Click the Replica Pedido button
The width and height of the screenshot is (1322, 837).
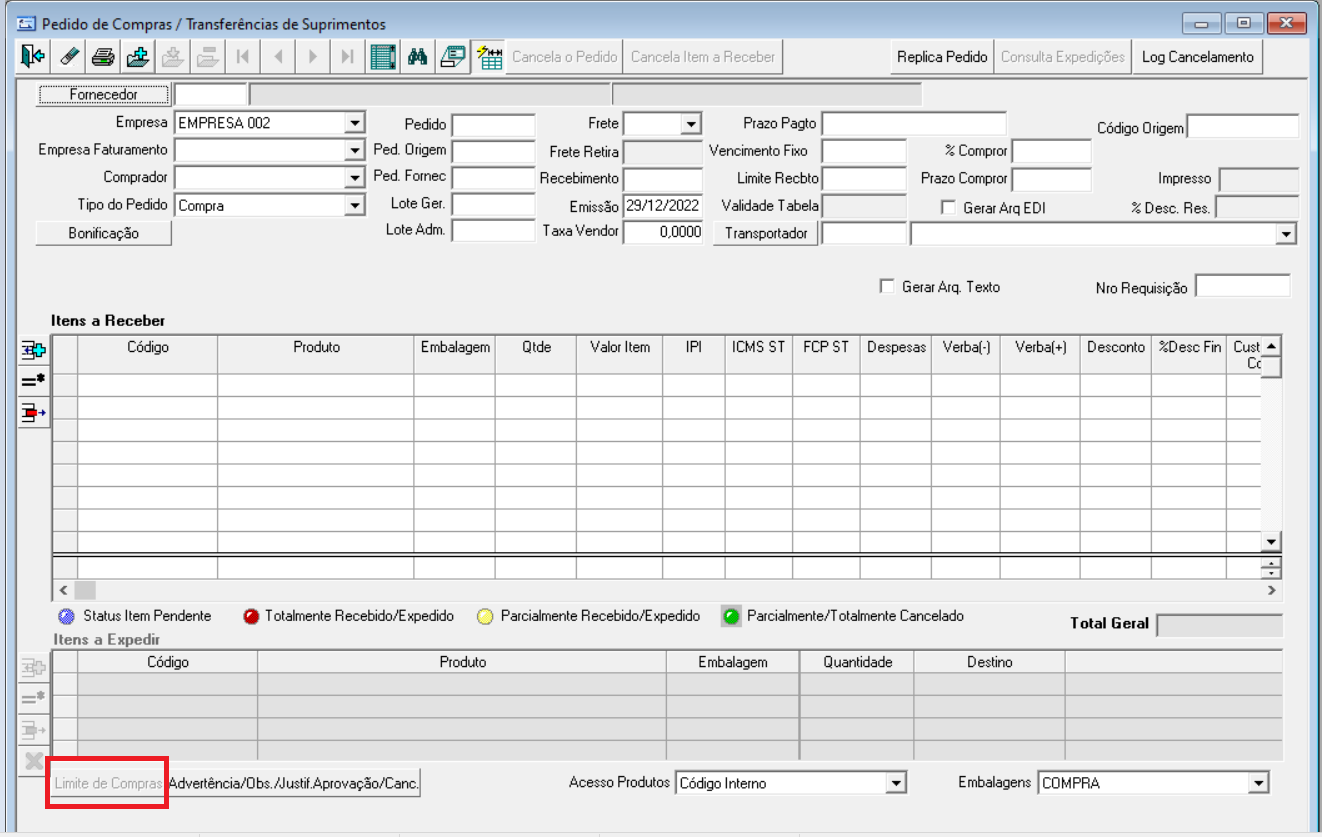click(x=942, y=57)
